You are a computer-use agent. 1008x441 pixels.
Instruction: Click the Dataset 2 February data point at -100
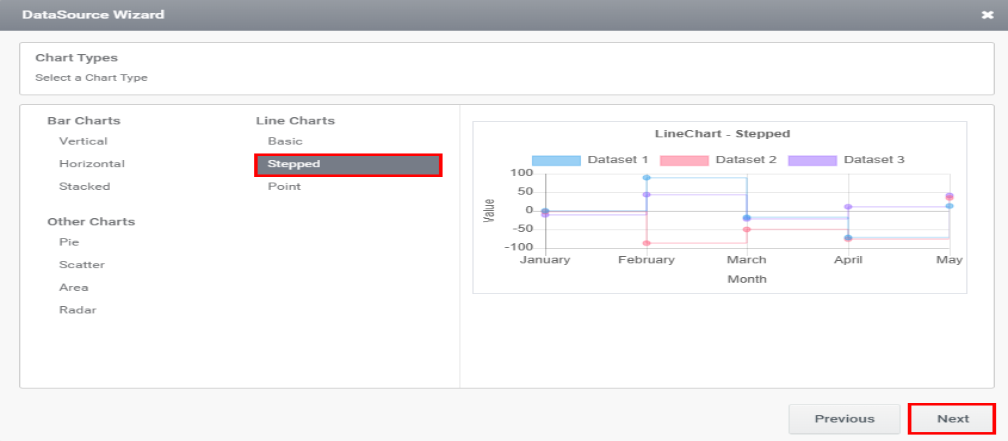pos(646,243)
